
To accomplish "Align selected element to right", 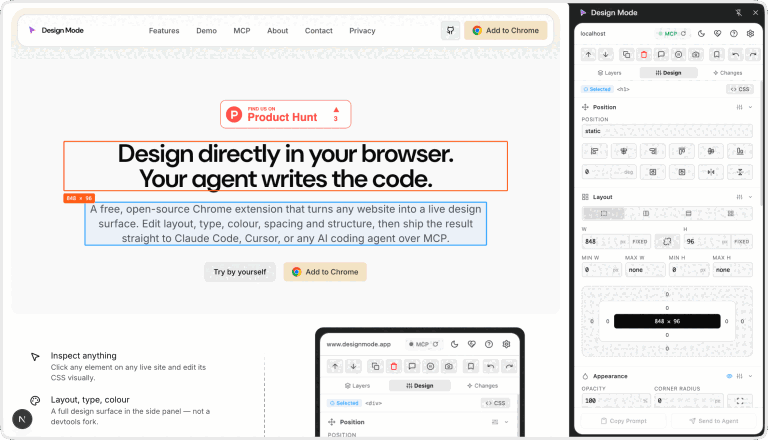I will coord(653,151).
